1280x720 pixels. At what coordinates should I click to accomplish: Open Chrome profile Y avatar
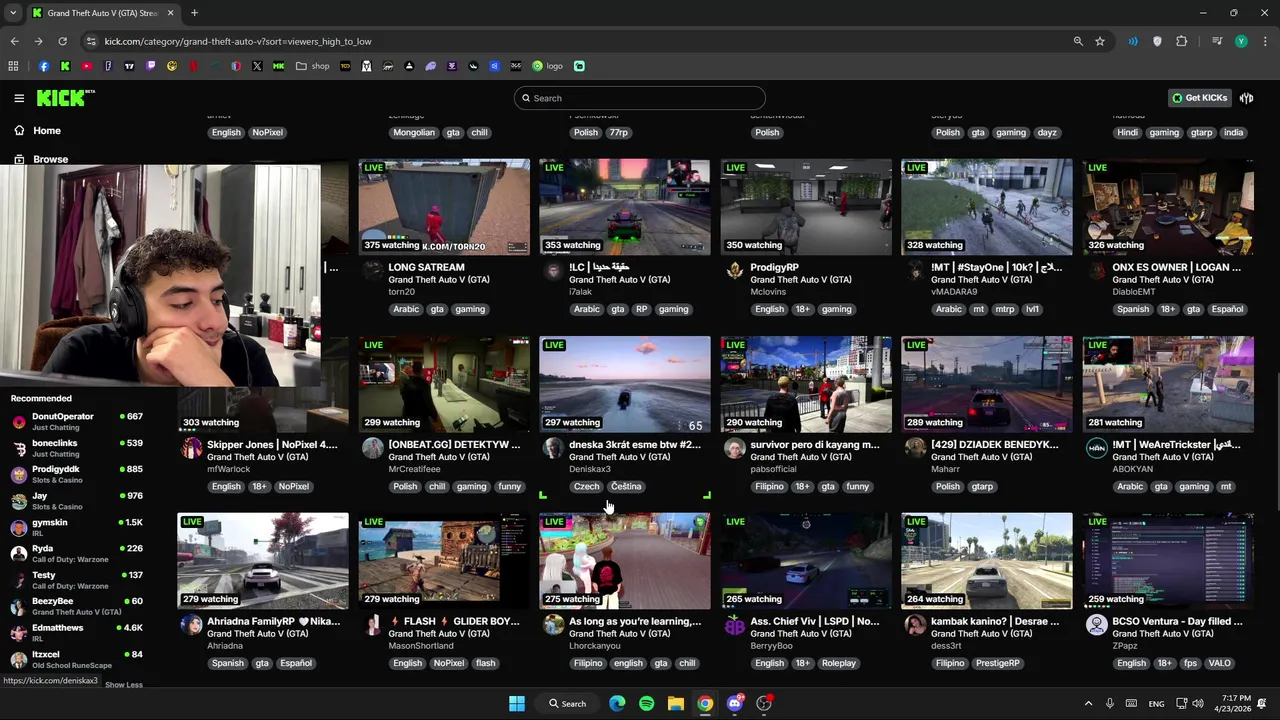click(x=1241, y=41)
